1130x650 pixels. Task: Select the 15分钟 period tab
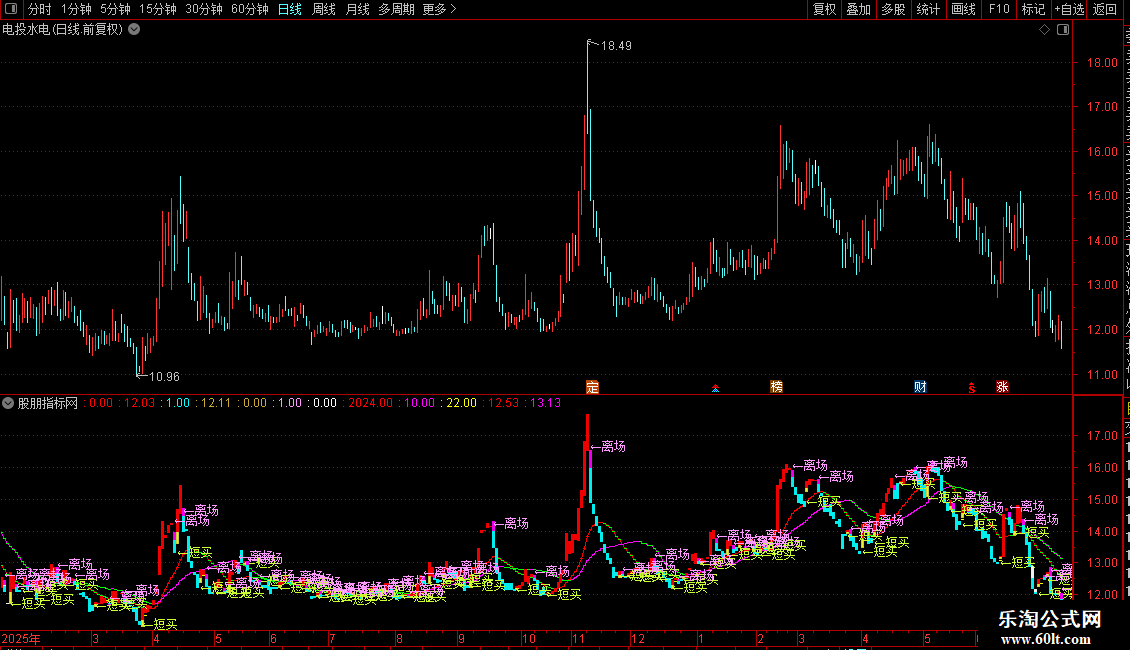coord(158,9)
